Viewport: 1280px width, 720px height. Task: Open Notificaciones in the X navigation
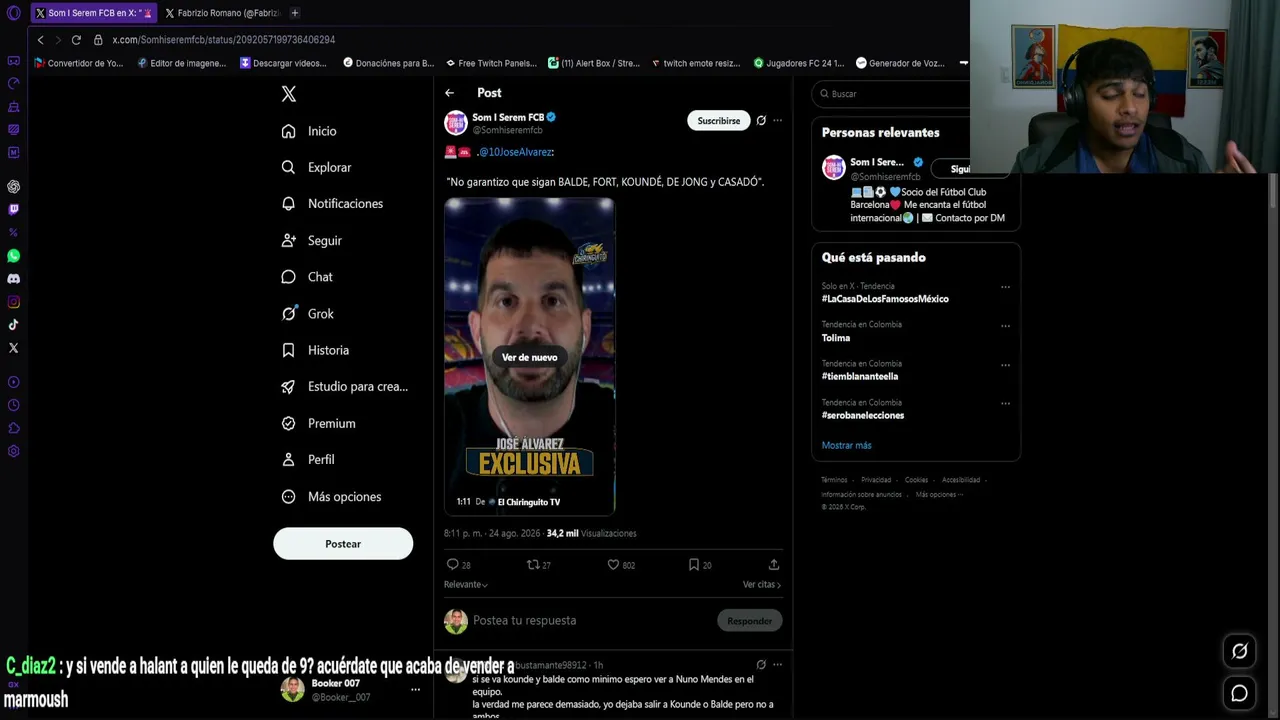pos(332,204)
